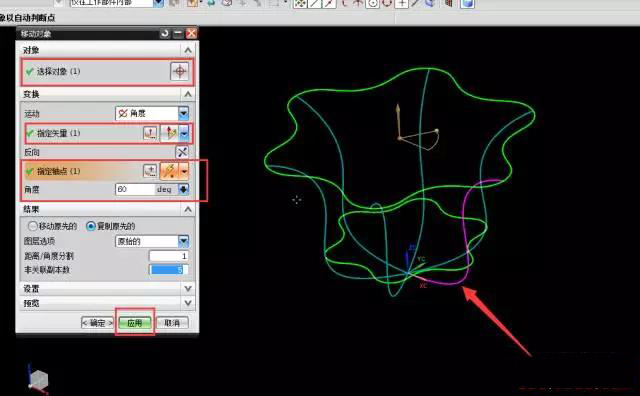Open the axis point method dropdown arrow
The image size is (640, 396).
coord(184,171)
